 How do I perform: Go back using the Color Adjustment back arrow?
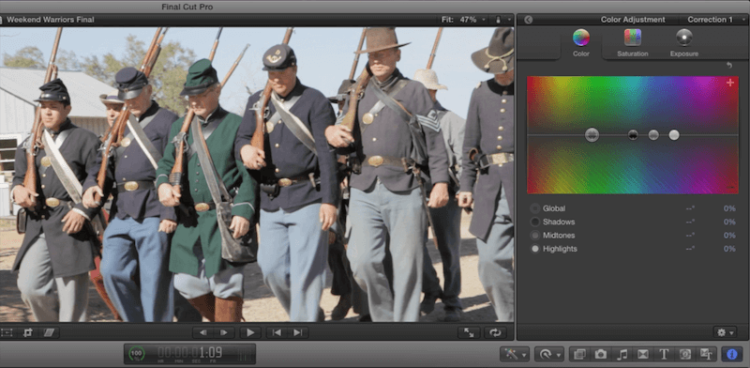[528, 20]
